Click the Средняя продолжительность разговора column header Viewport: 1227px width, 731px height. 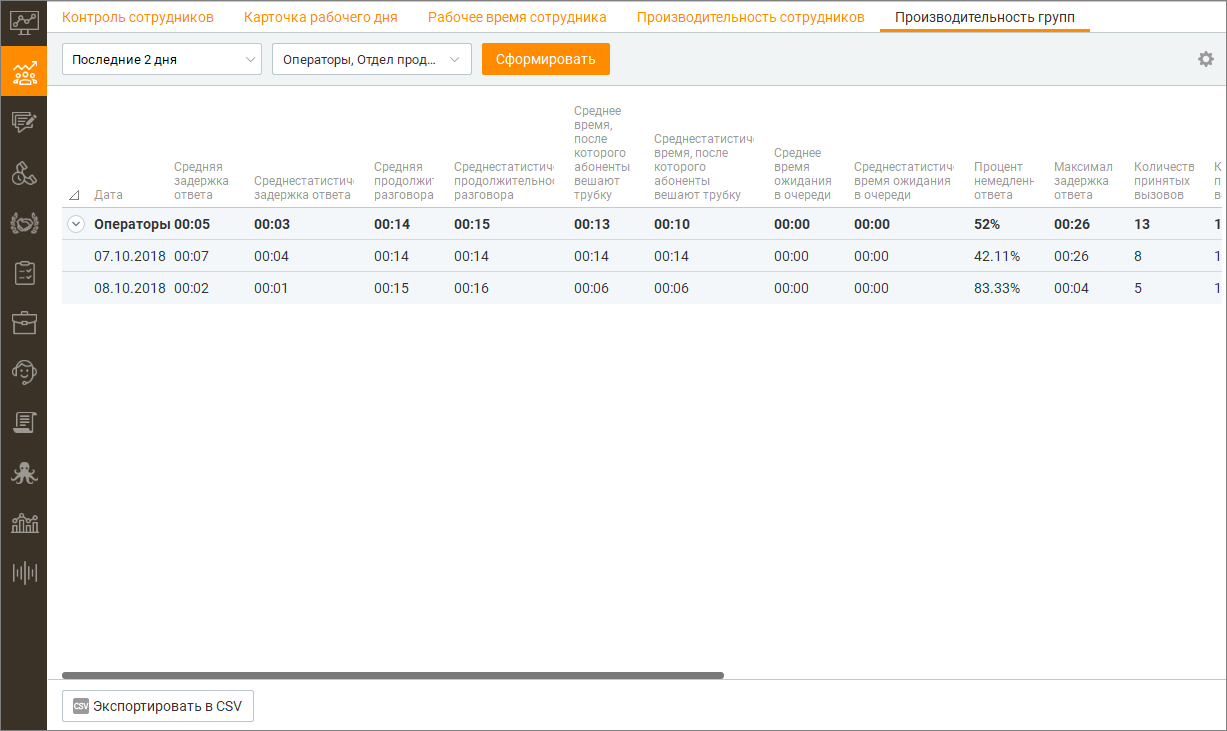(x=404, y=181)
